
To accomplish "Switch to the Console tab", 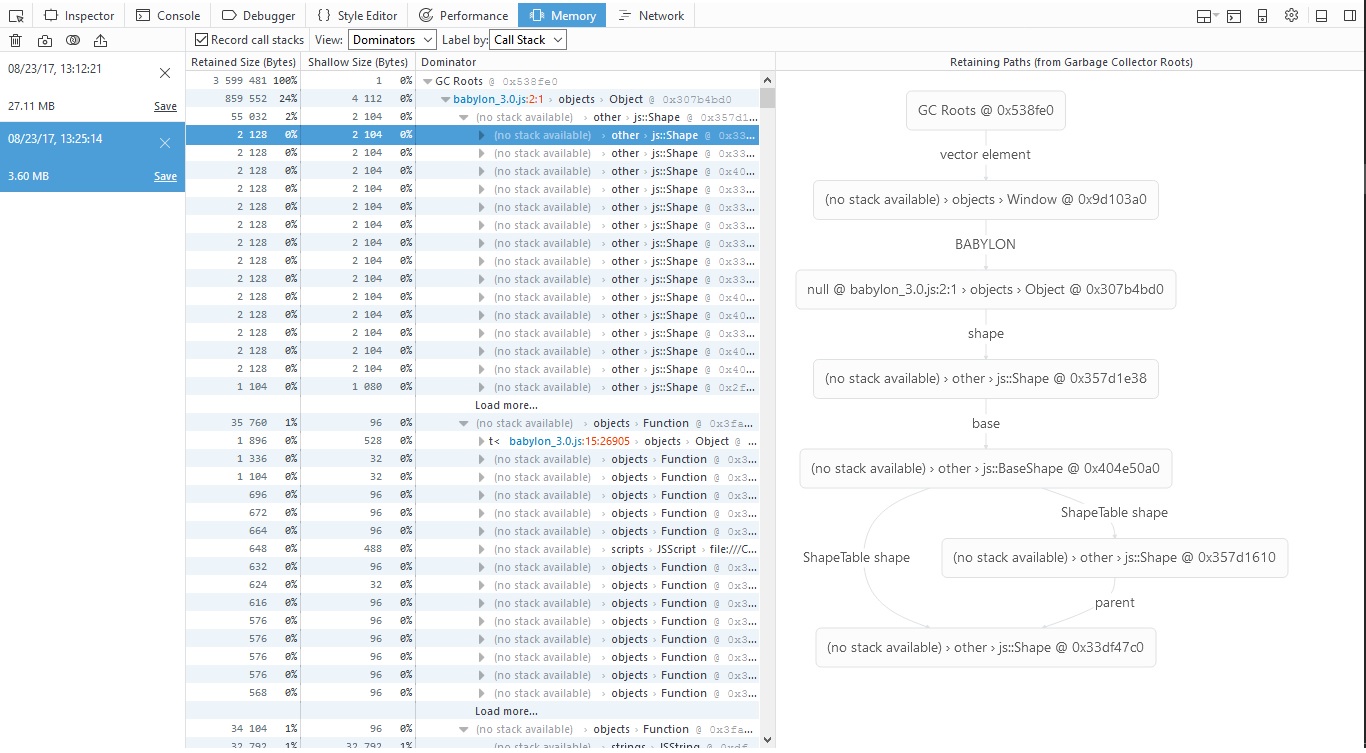I will tap(168, 15).
